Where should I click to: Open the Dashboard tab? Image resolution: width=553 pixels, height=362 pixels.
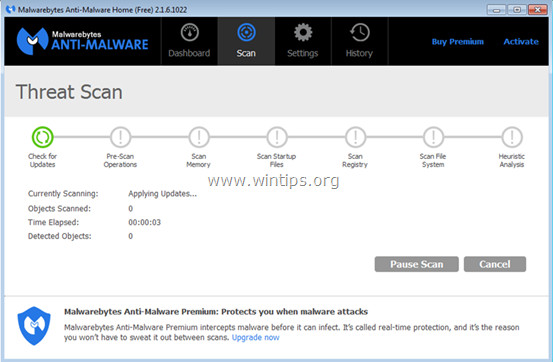(189, 41)
